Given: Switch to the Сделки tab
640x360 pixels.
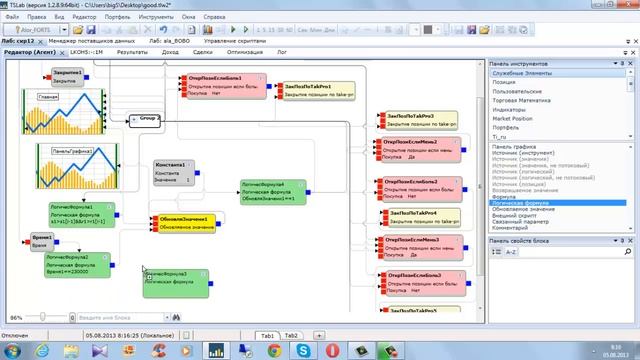Looking at the screenshot, I should [202, 52].
